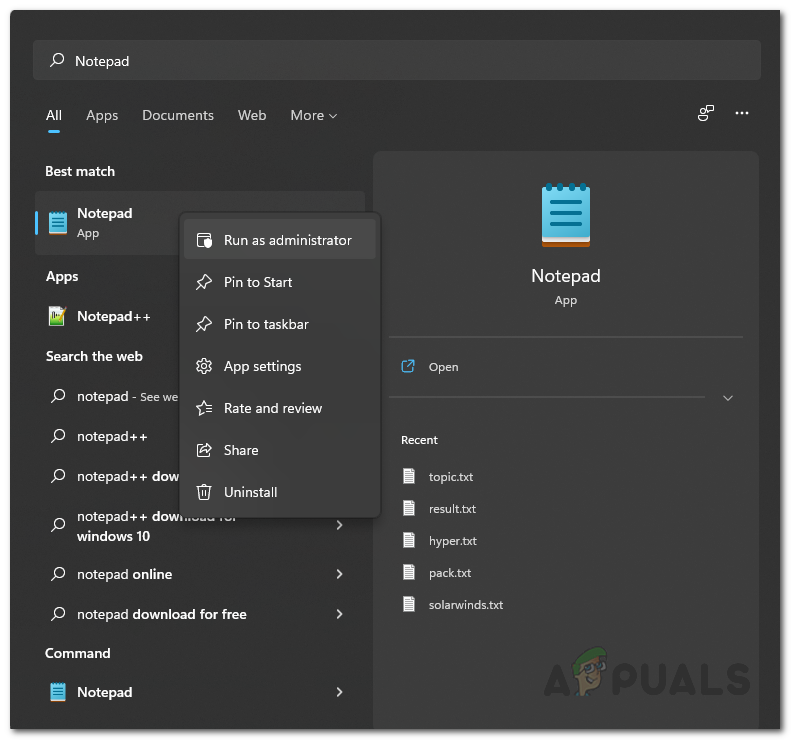Image resolution: width=791 pixels, height=740 pixels.
Task: Click the Run as administrator shield icon
Action: click(204, 240)
